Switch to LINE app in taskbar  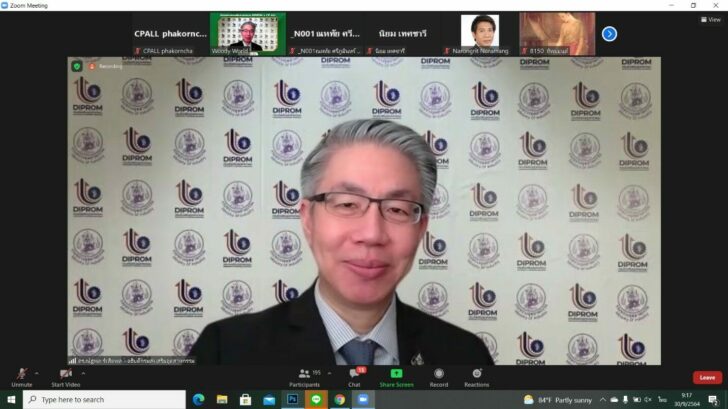[316, 400]
